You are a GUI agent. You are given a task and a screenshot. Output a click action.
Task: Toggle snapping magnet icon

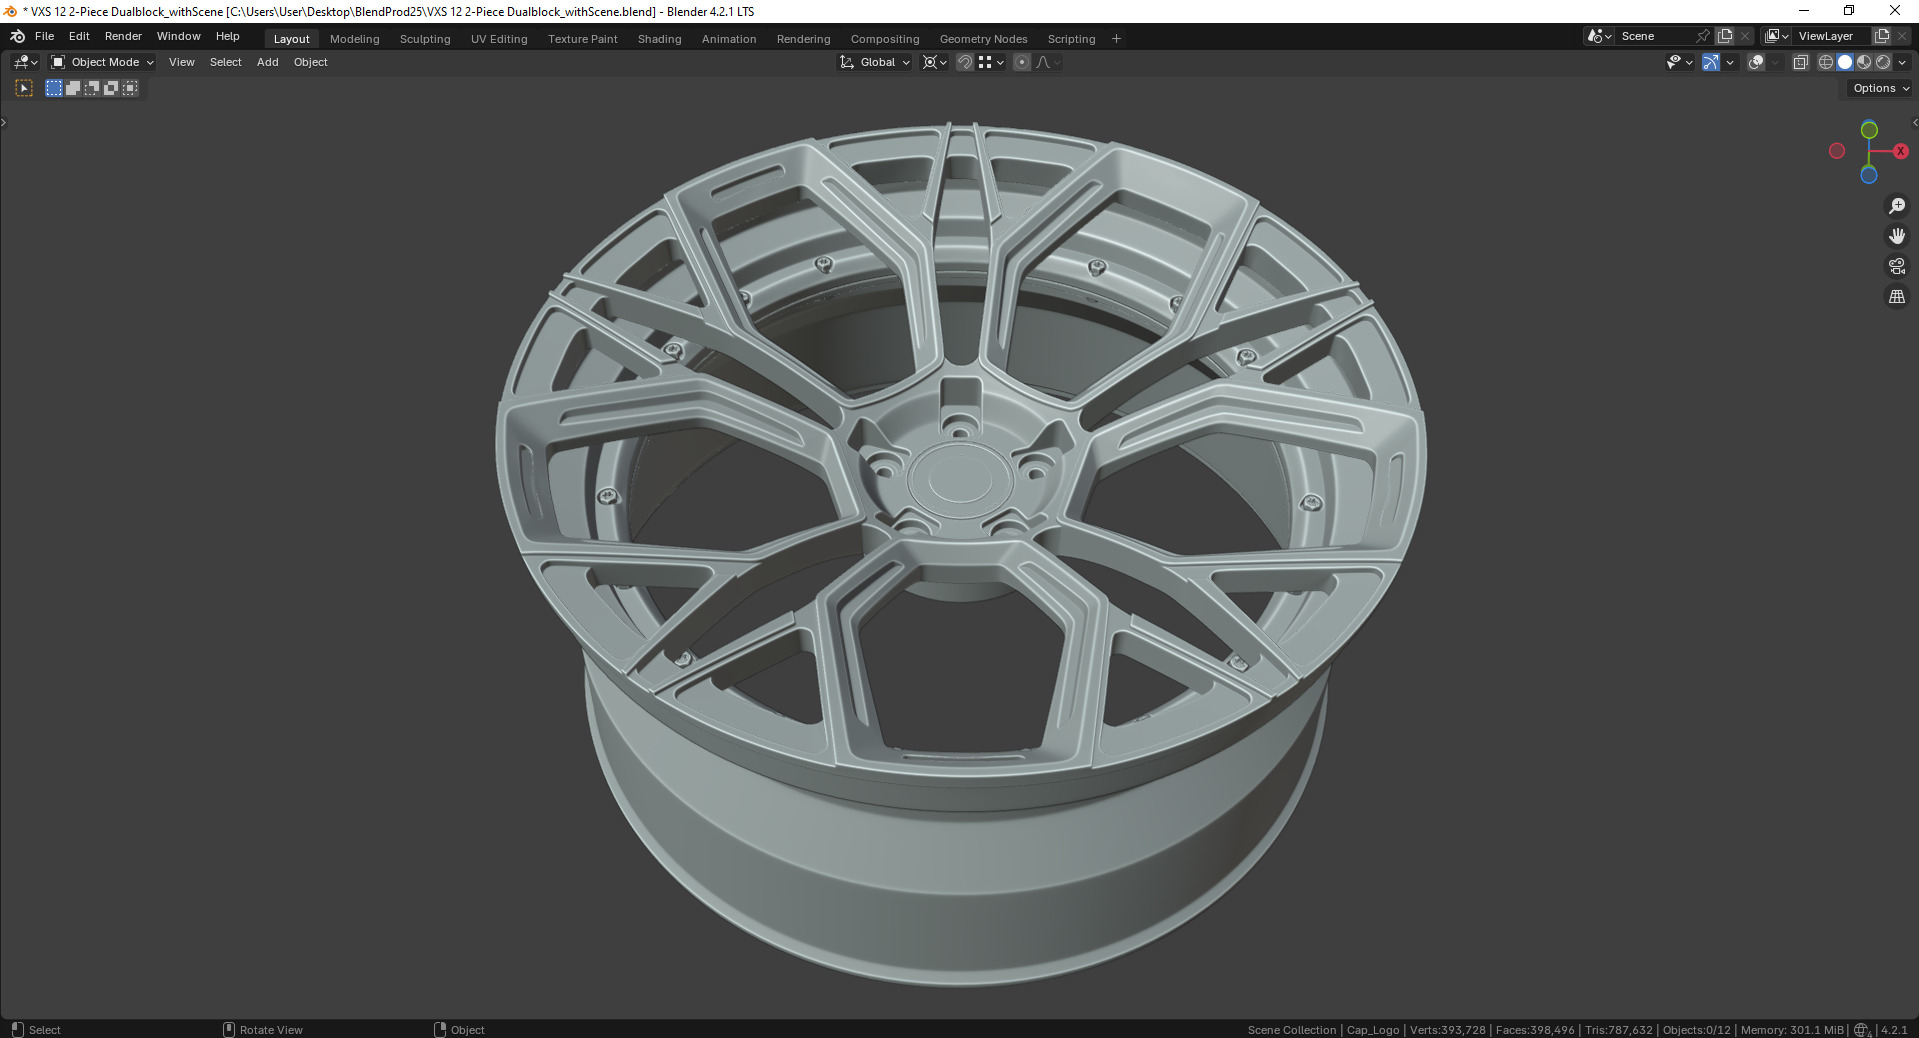tap(965, 62)
